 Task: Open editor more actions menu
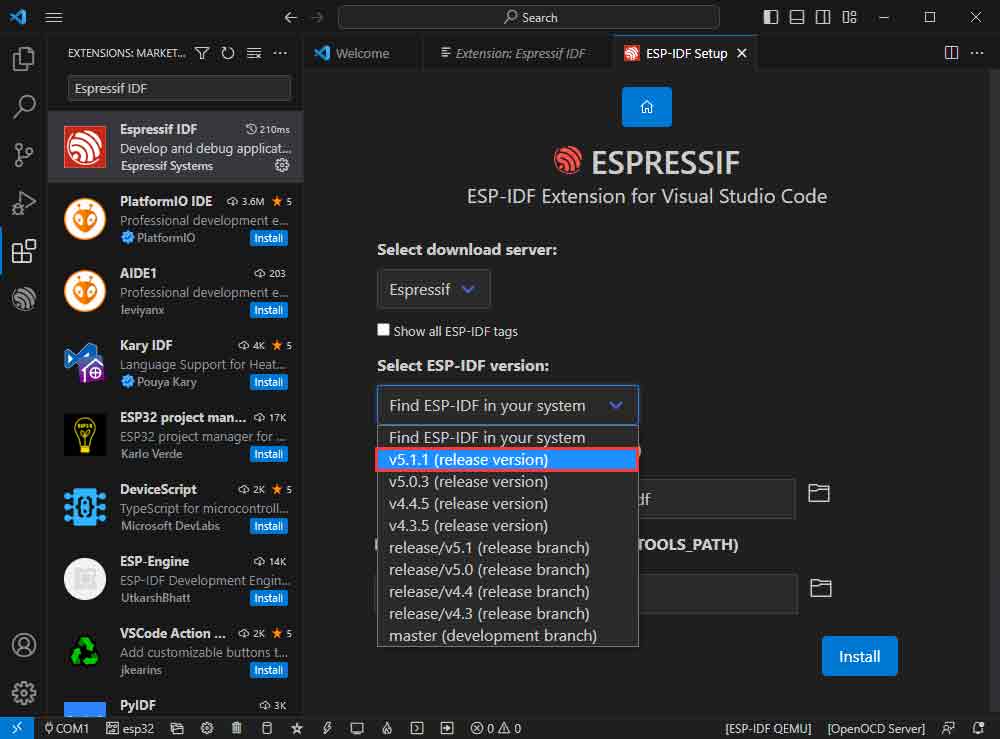click(x=977, y=53)
